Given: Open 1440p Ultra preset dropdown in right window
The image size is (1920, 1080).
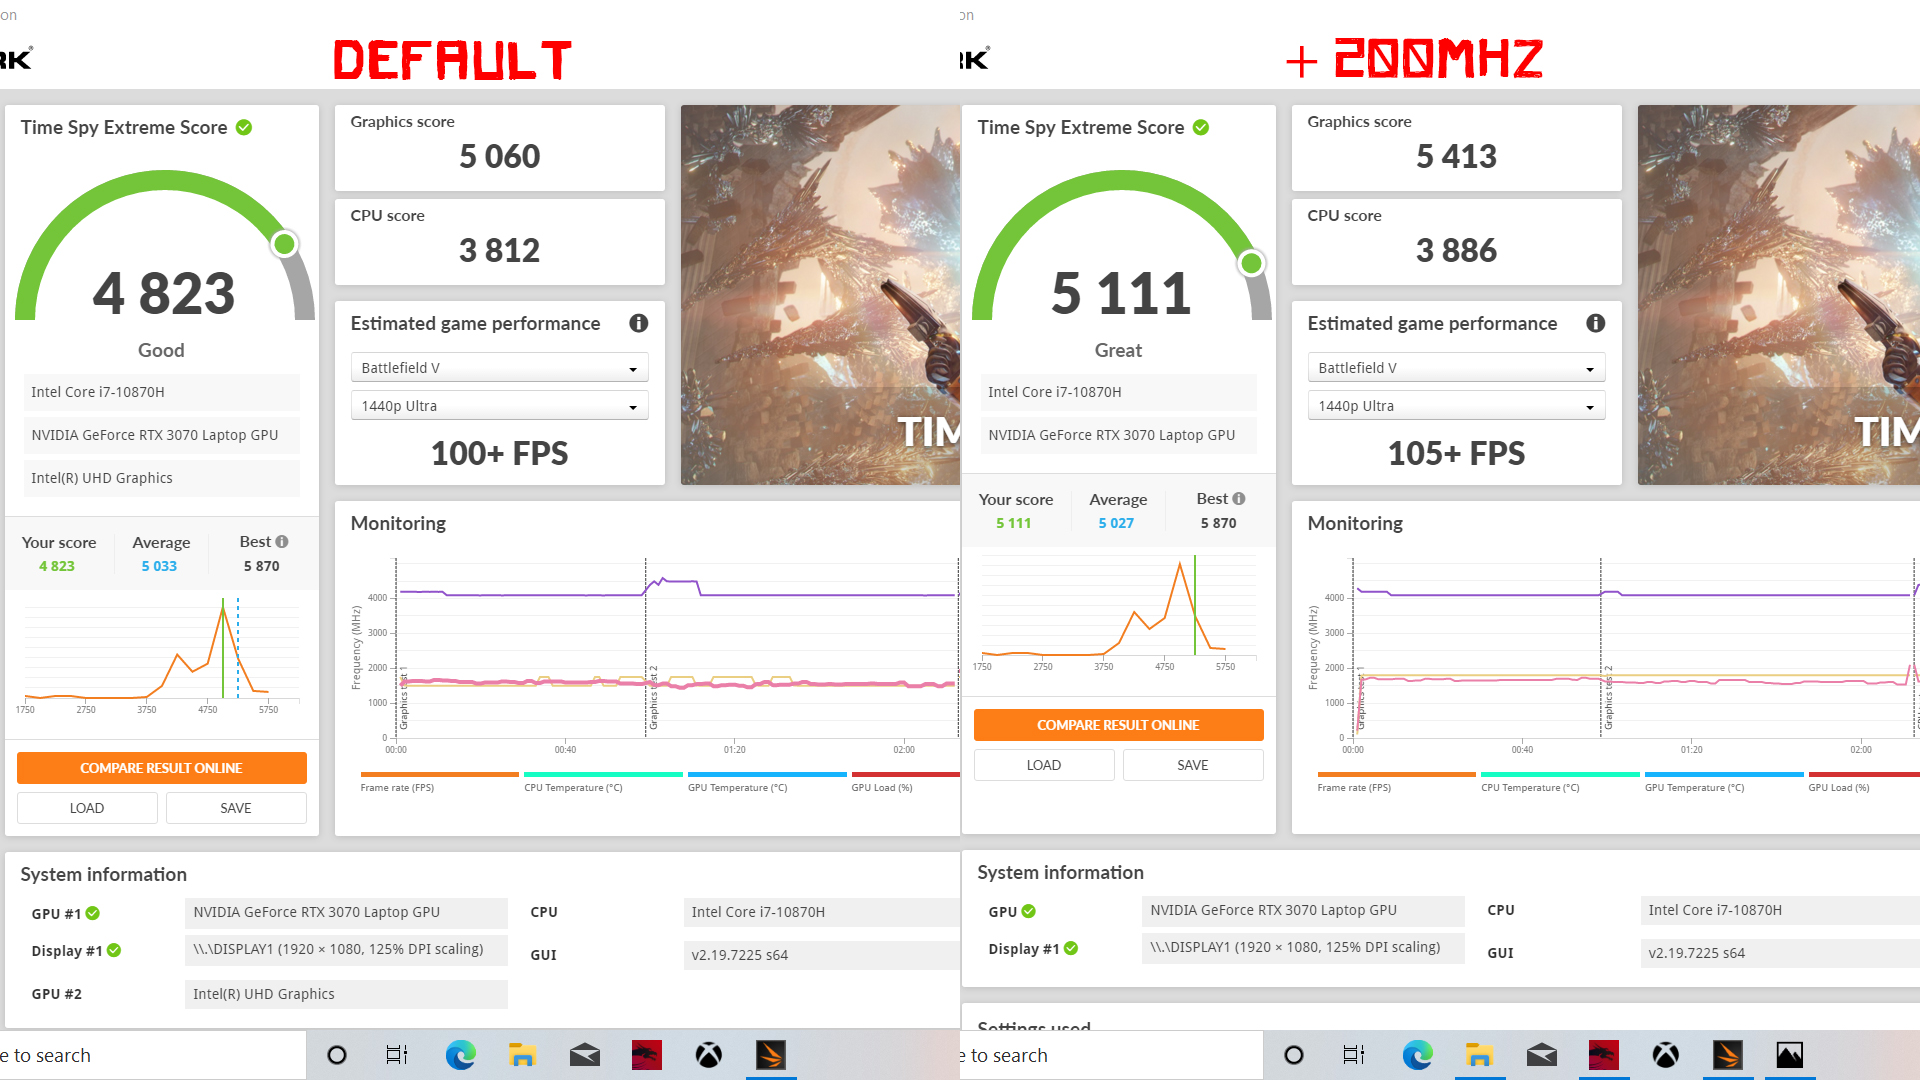Looking at the screenshot, I should 1456,406.
